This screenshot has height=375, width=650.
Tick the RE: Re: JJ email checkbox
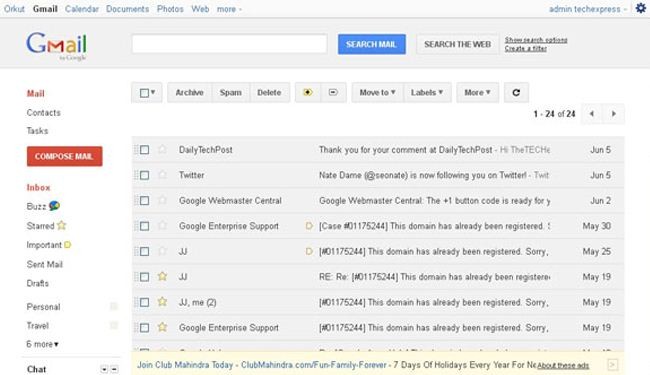click(144, 277)
